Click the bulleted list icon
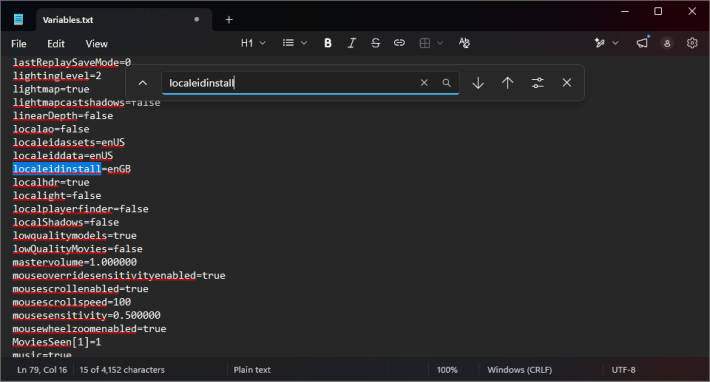This screenshot has width=710, height=382. coord(288,43)
